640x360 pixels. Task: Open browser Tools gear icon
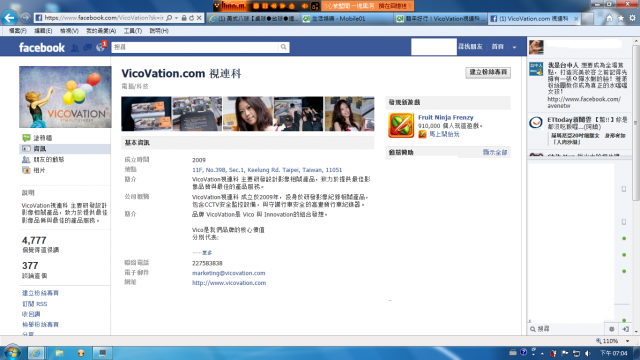(x=632, y=18)
